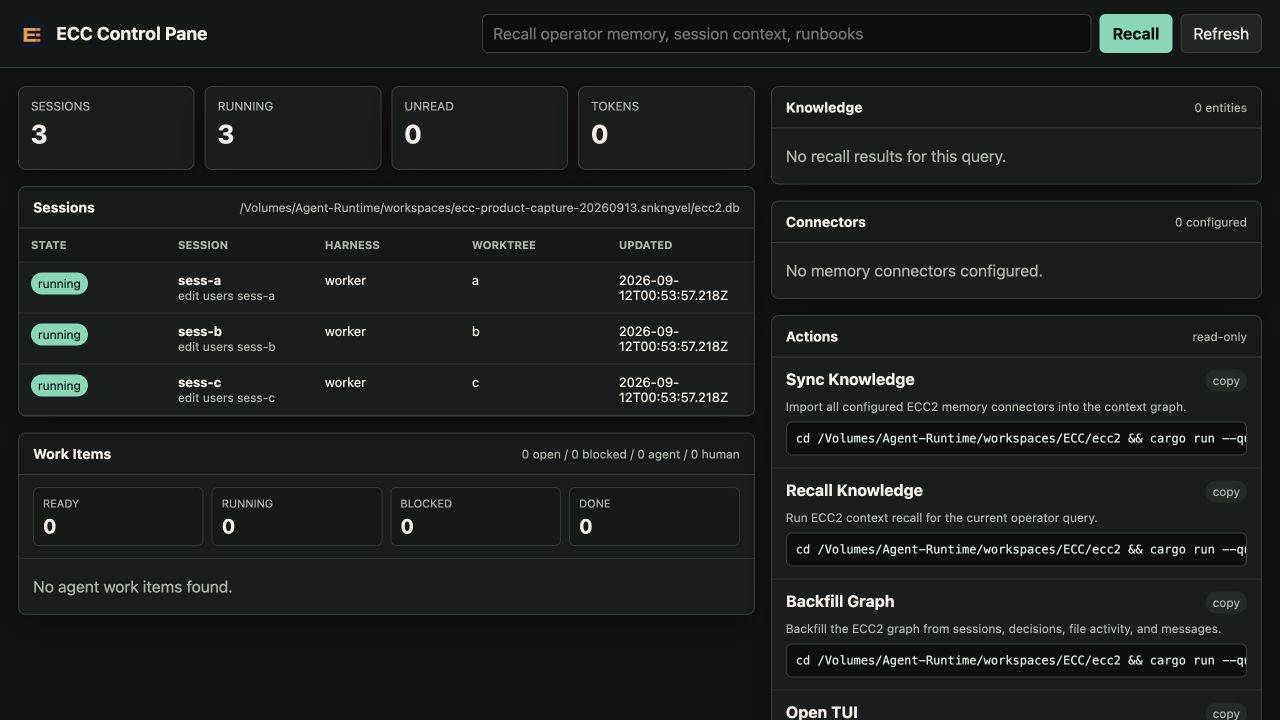
Task: Click the TOKENS stat card
Action: pyautogui.click(x=666, y=128)
